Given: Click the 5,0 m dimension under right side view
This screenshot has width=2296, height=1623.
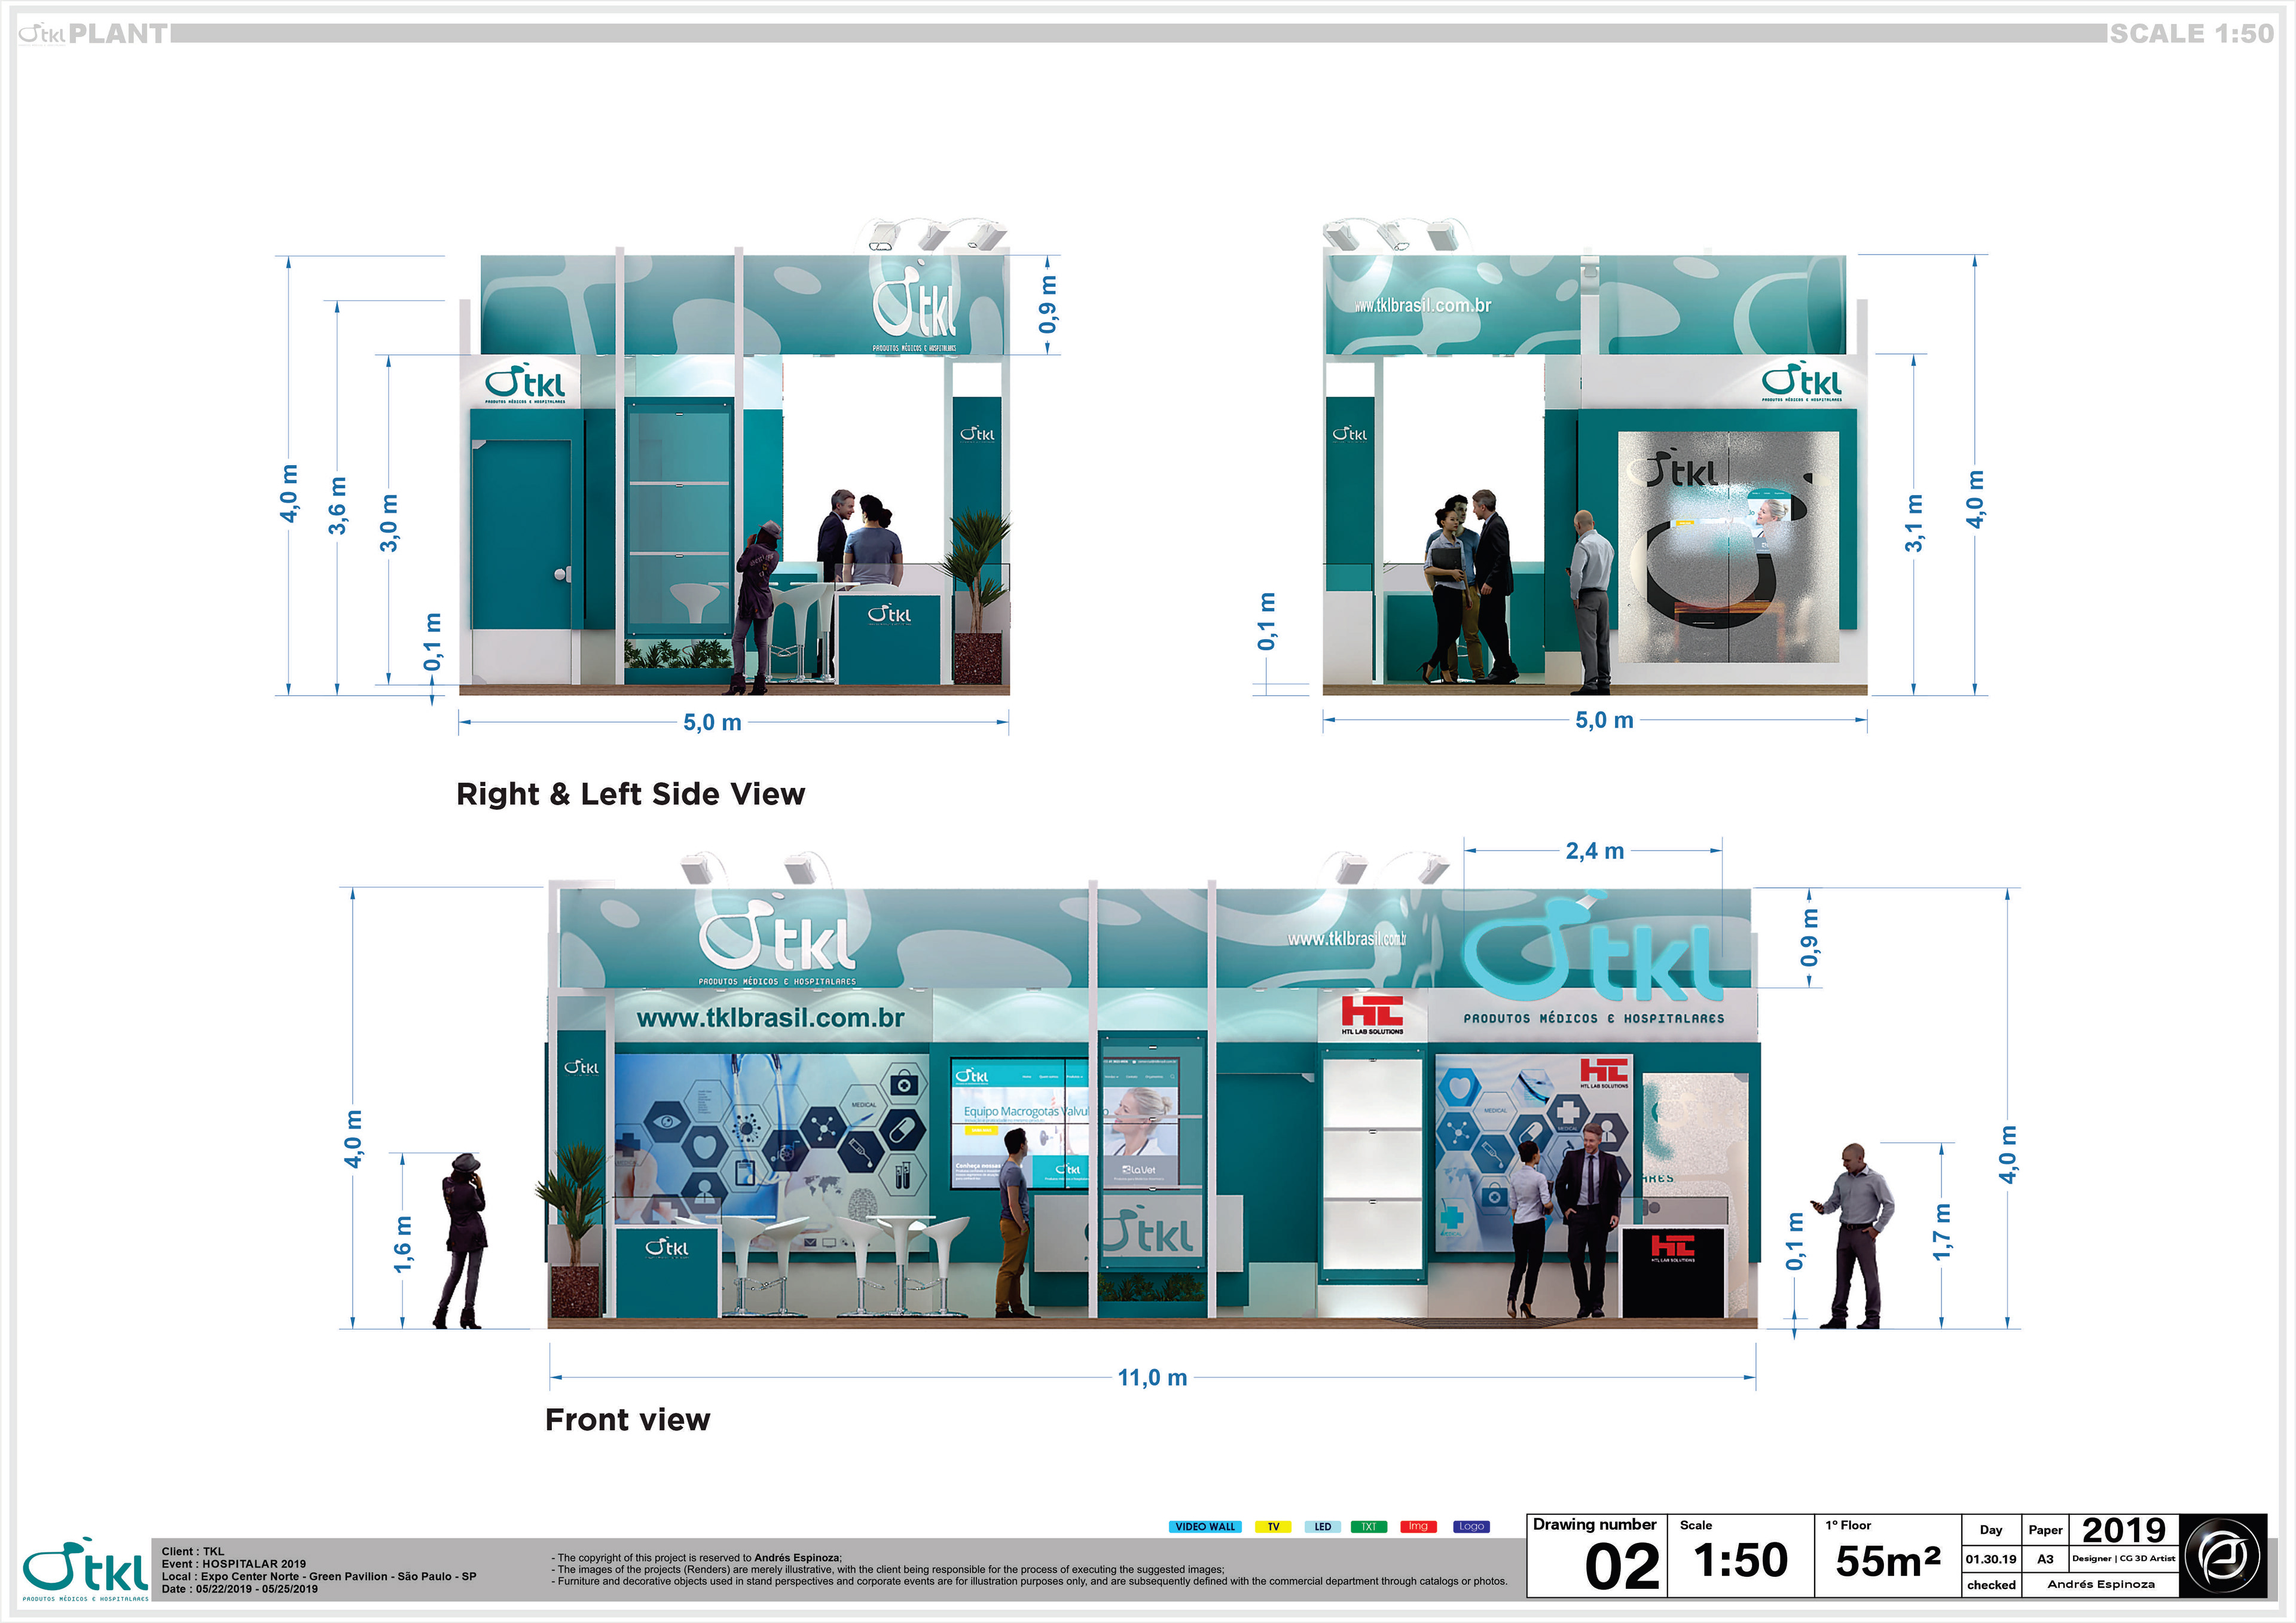Looking at the screenshot, I should (x=1604, y=720).
